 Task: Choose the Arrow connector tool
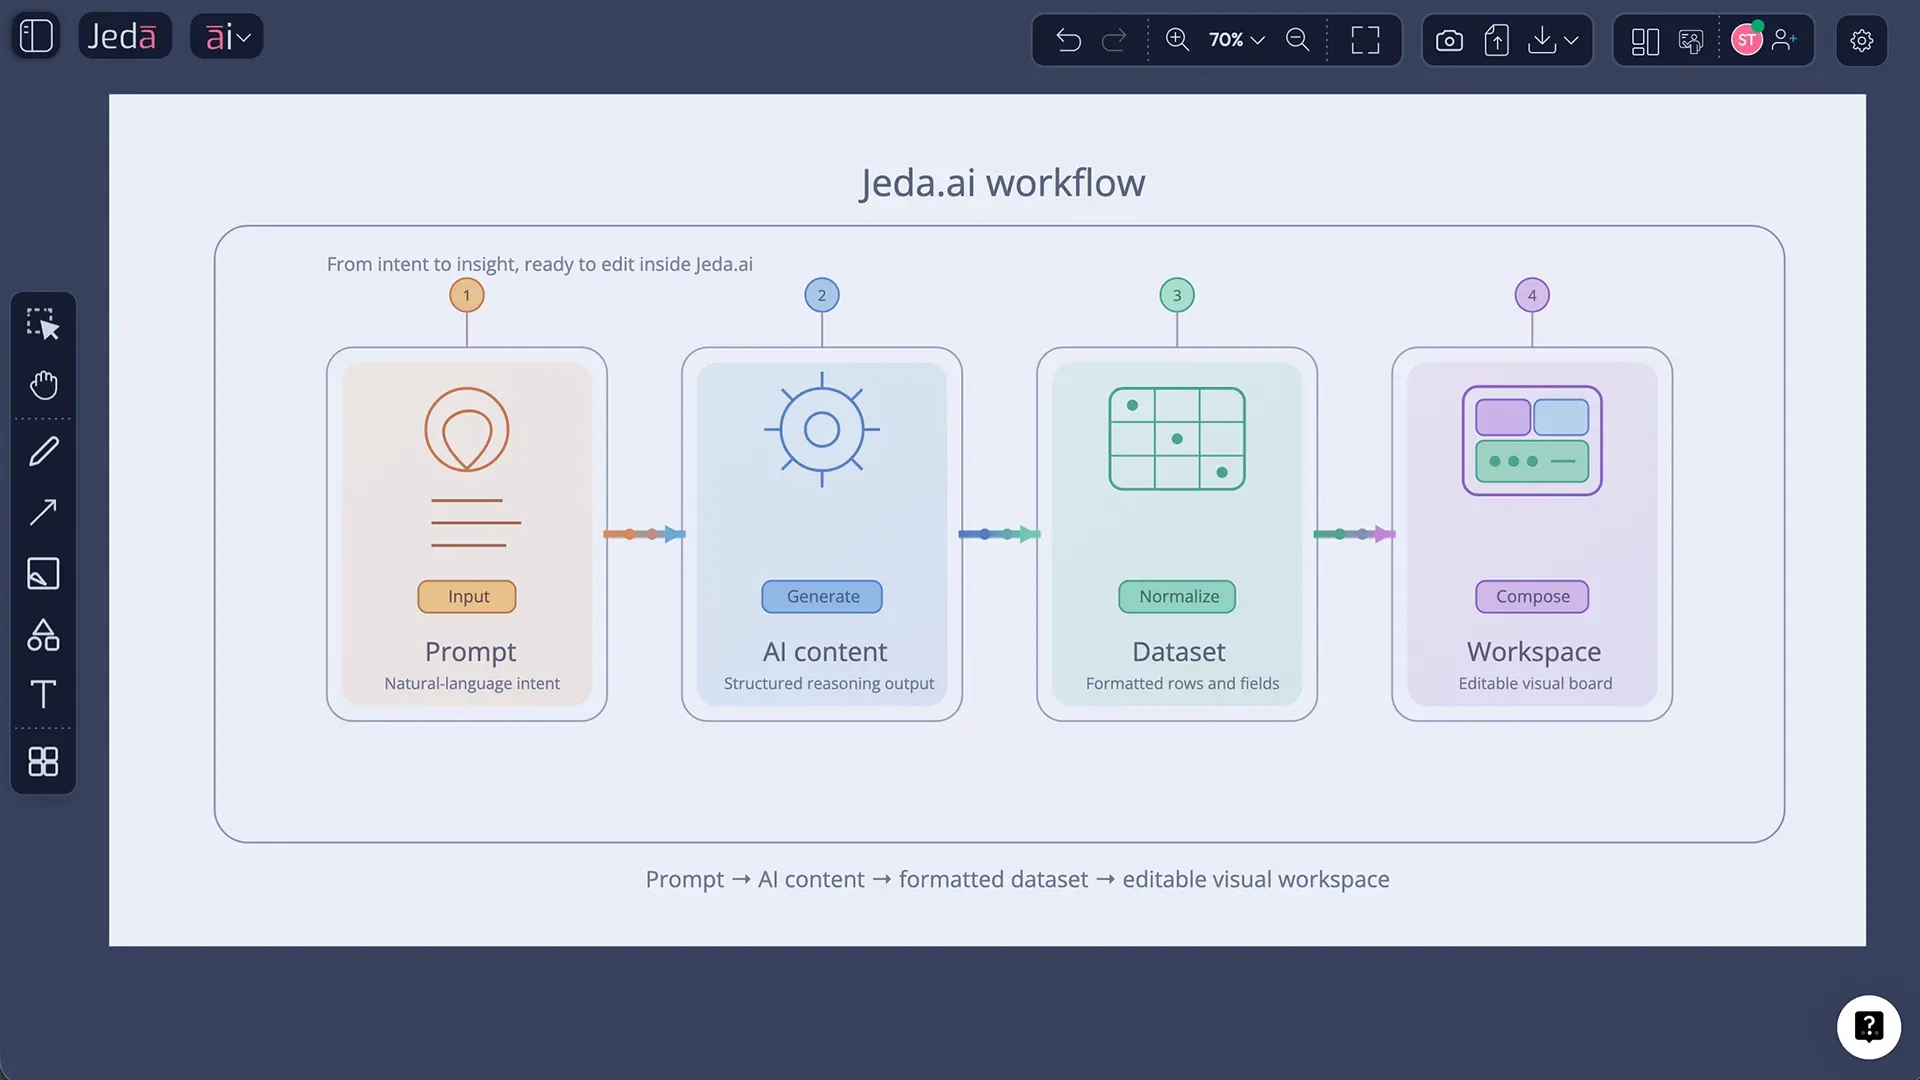pyautogui.click(x=43, y=512)
